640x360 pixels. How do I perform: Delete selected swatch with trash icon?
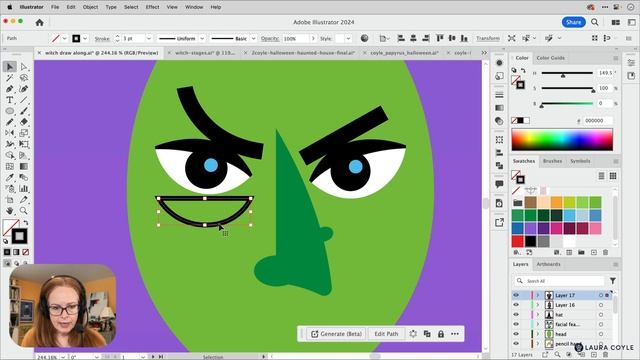click(x=606, y=252)
